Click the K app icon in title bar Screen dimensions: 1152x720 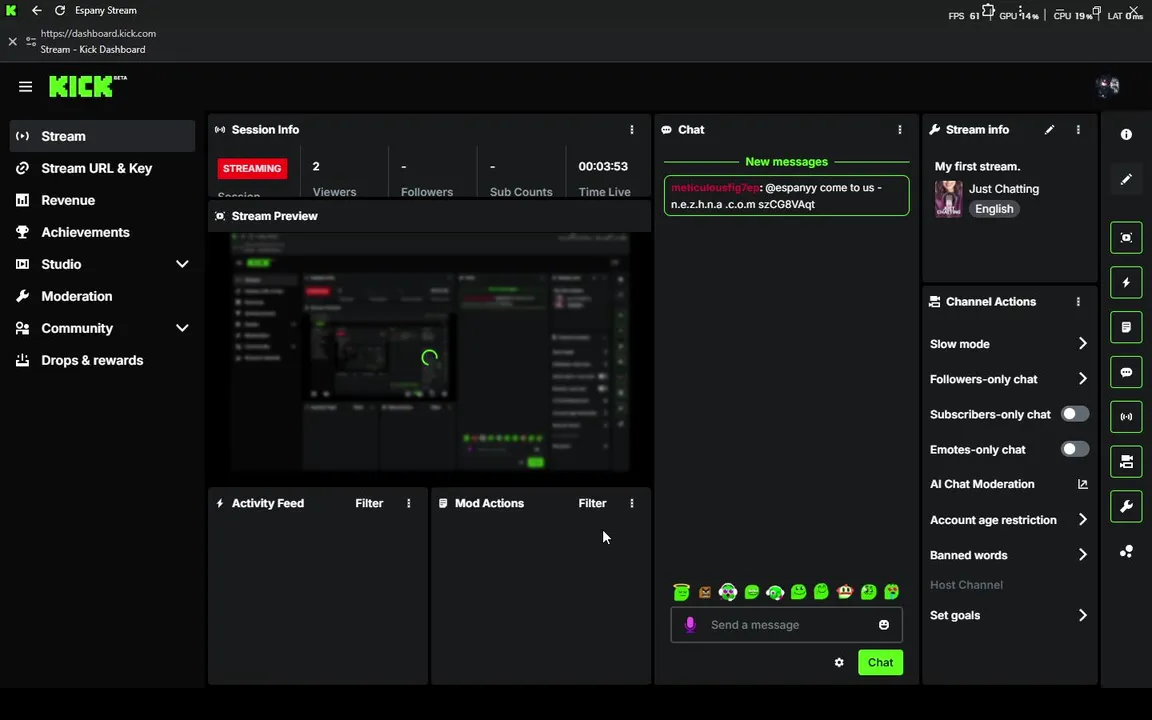(11, 10)
